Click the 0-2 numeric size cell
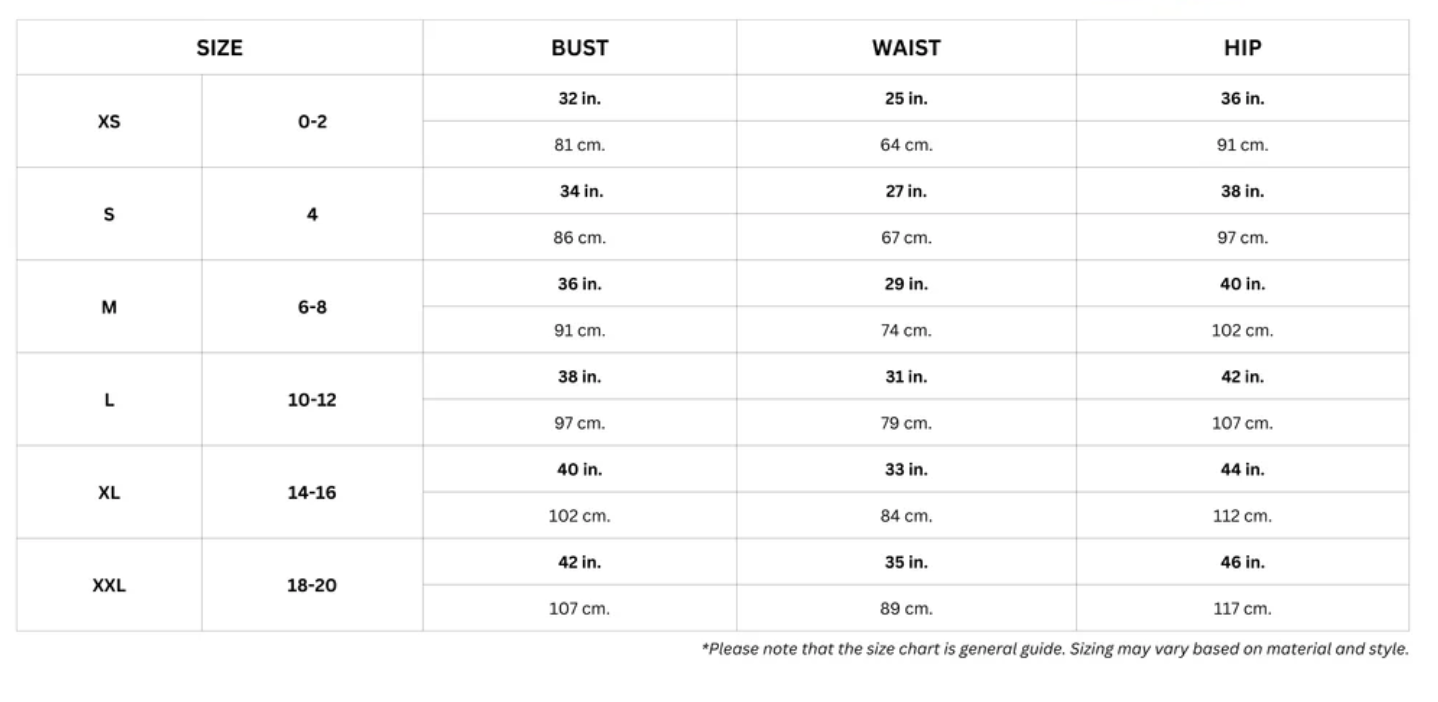The width and height of the screenshot is (1438, 702). [312, 122]
